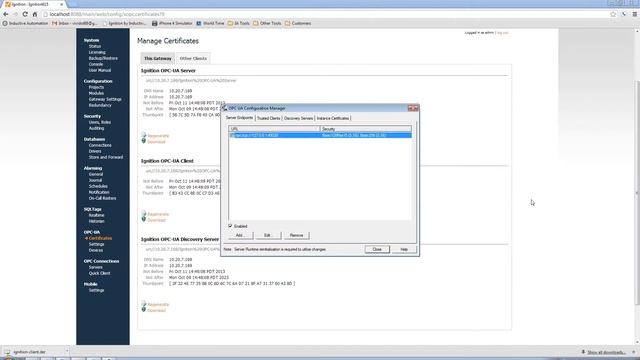
Task: Click the browser home icon
Action: (x=35, y=14)
